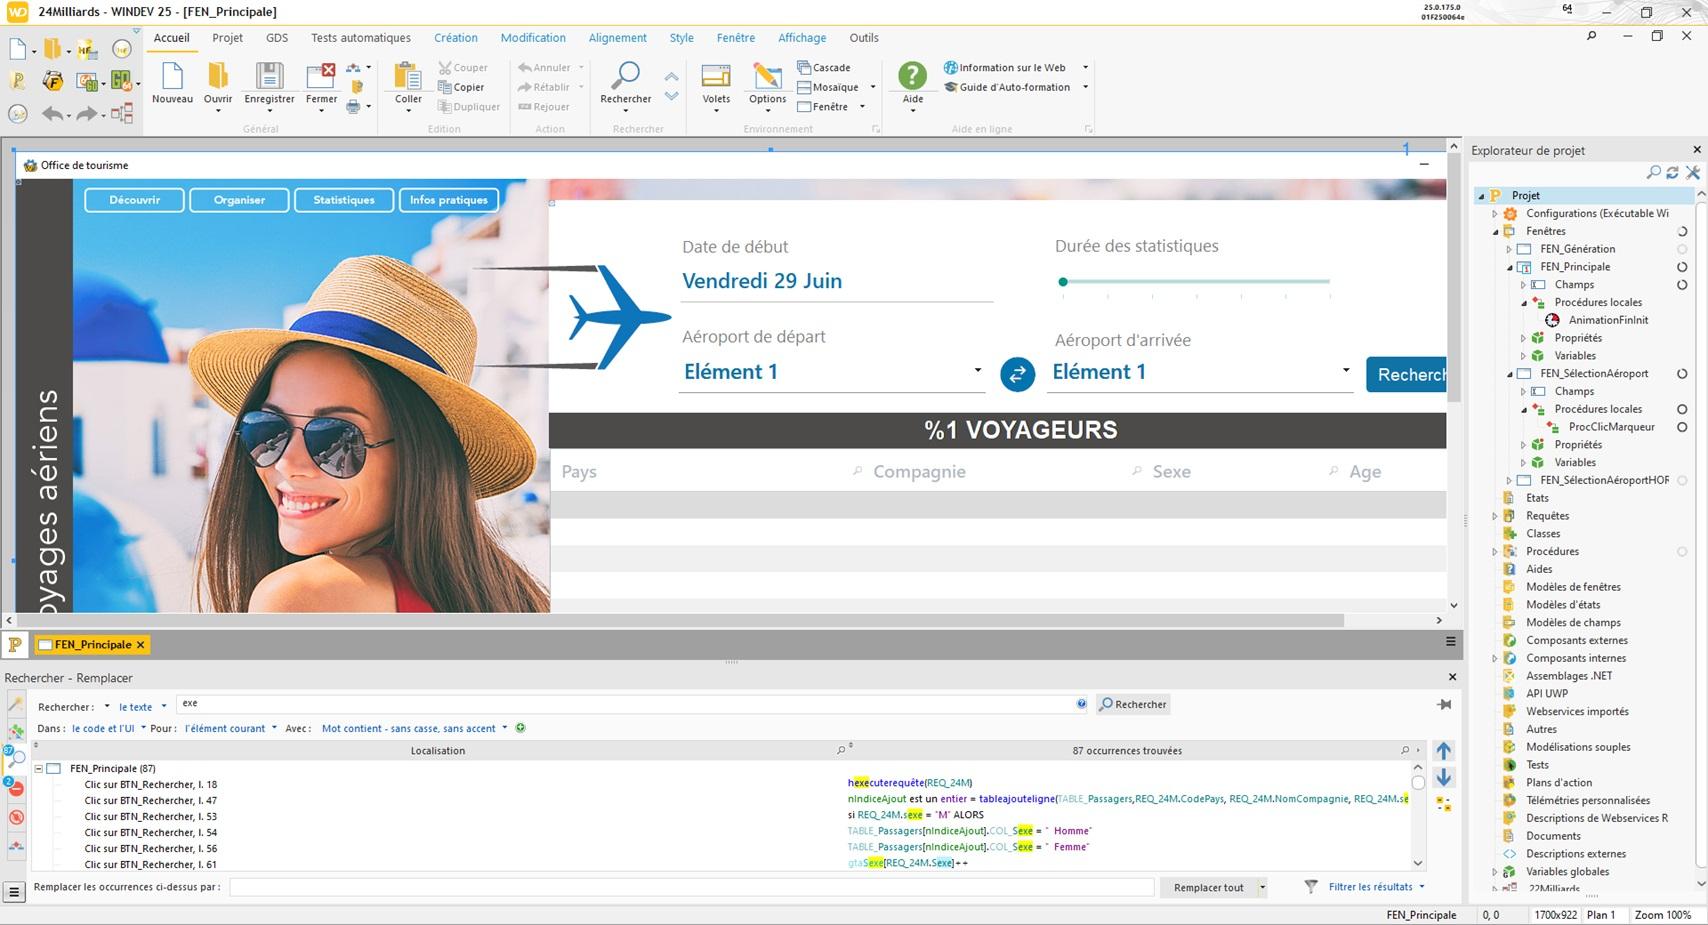Open the 'le code et l'UI' scope dropdown
This screenshot has height=925, width=1708.
tap(109, 728)
